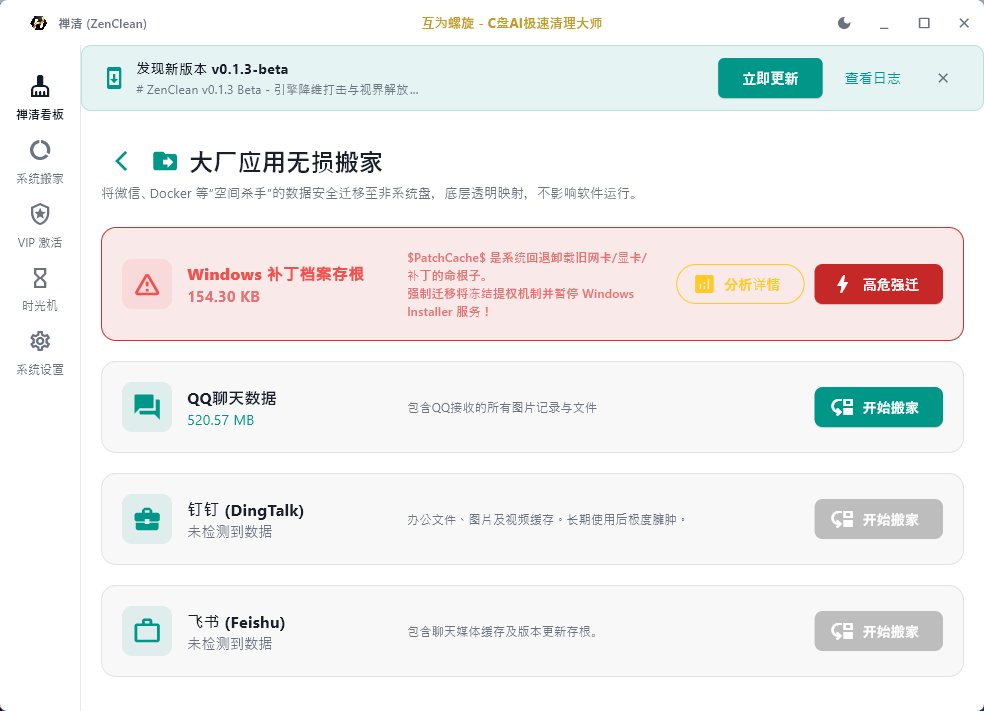The width and height of the screenshot is (984, 711).
Task: Go back using the left chevron arrow
Action: pos(121,160)
